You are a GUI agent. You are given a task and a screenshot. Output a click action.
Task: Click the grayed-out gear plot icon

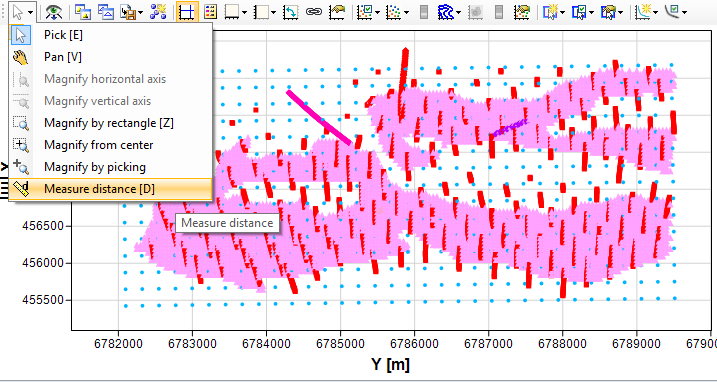tap(476, 11)
